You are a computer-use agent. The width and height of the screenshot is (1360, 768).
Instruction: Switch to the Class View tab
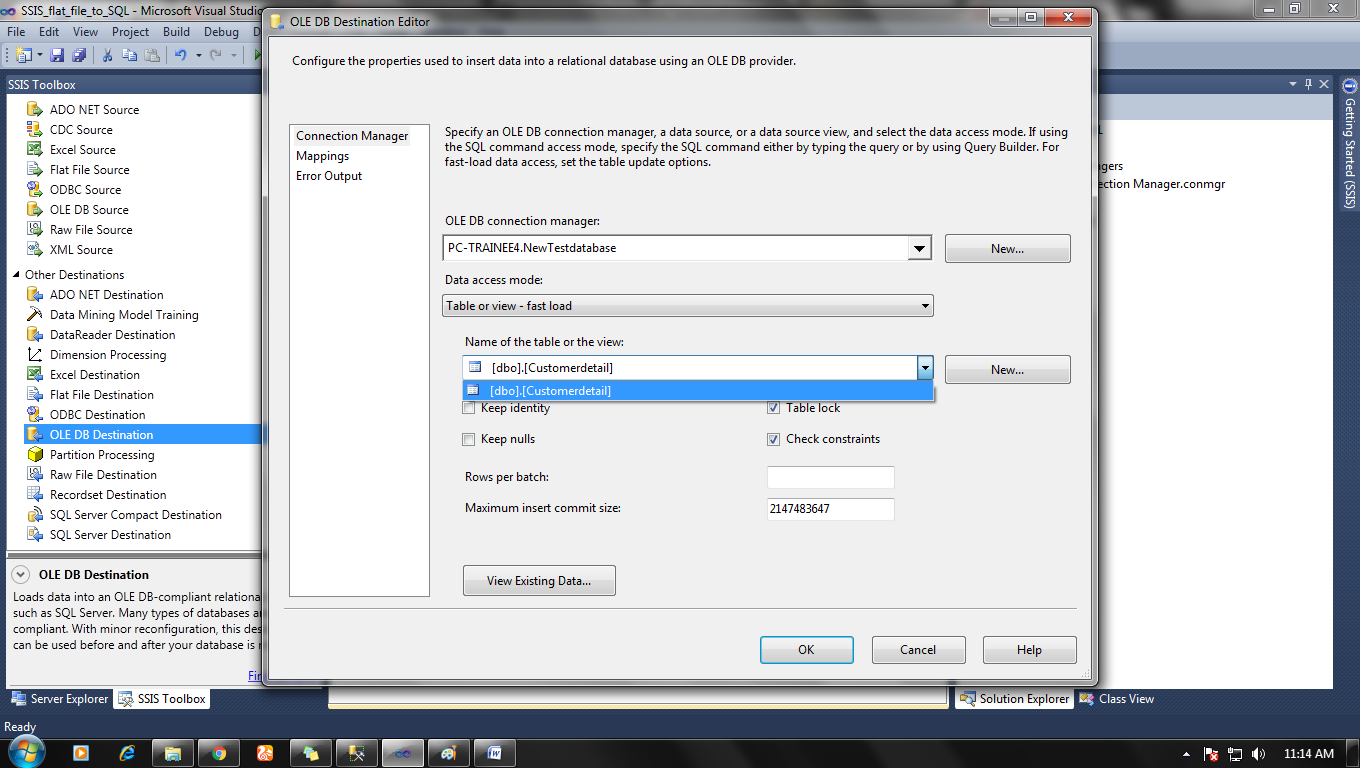1117,699
